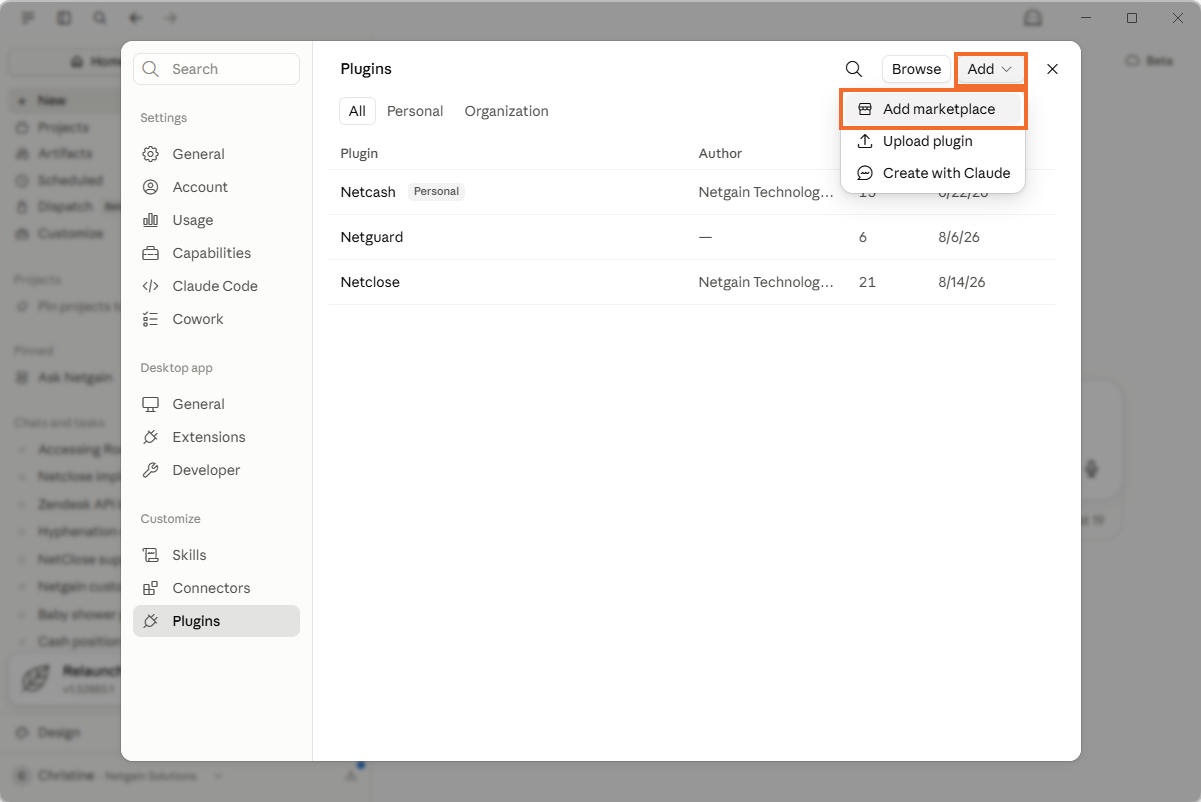1201x802 pixels.
Task: Open Skills via the scroll icon
Action: 150,555
